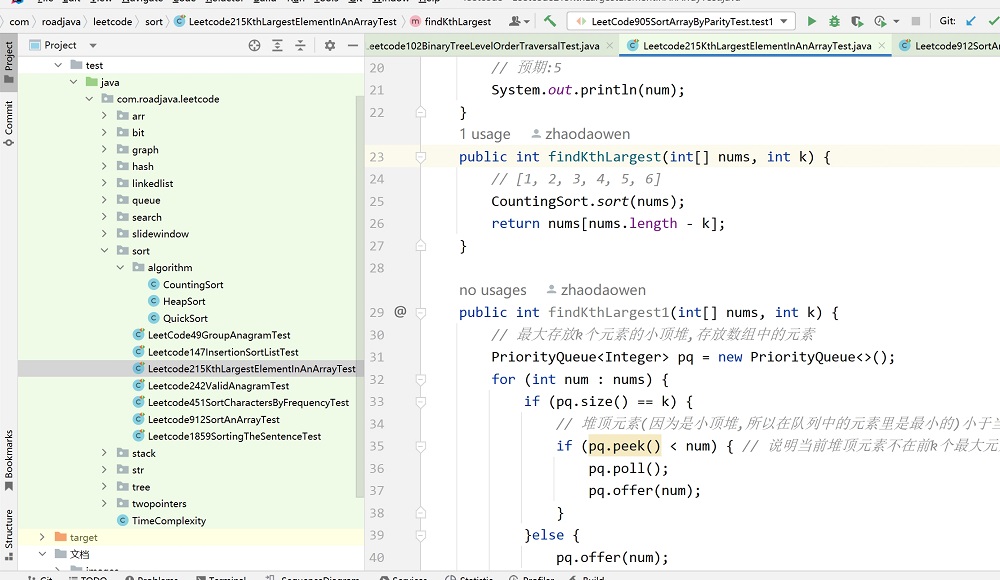The width and height of the screenshot is (1000, 580).
Task: Run the selected configuration with green play icon
Action: tap(811, 21)
